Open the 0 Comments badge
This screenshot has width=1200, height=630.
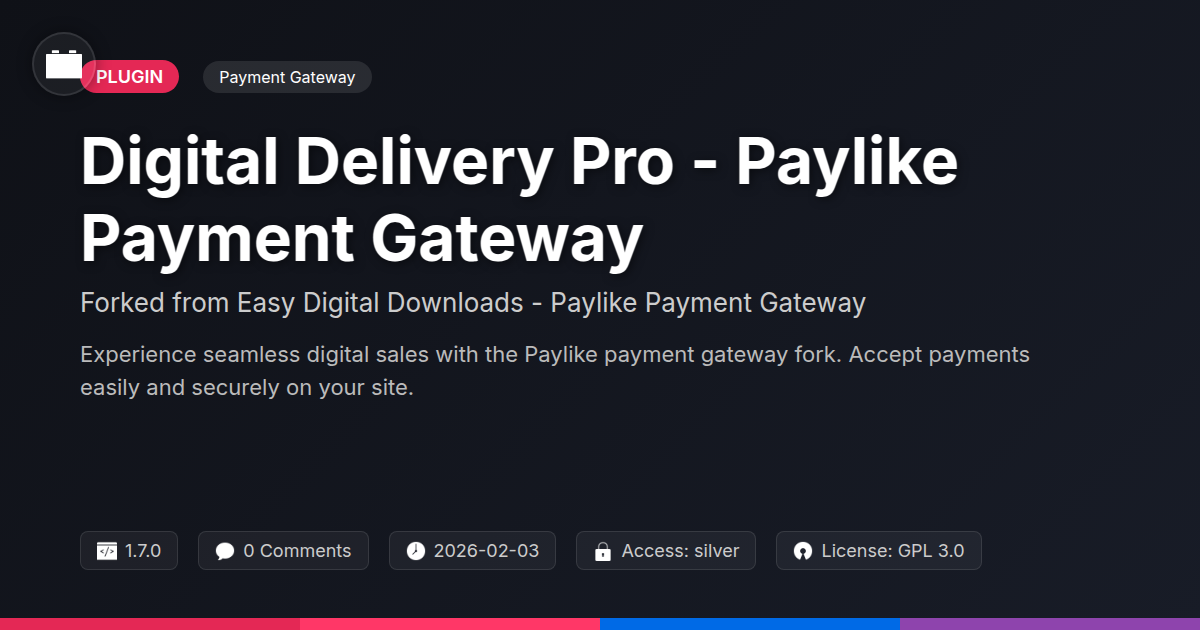click(283, 551)
